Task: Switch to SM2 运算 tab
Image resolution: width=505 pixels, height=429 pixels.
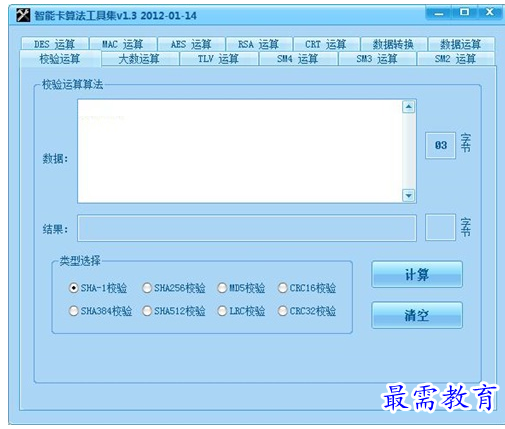Action: [x=455, y=59]
